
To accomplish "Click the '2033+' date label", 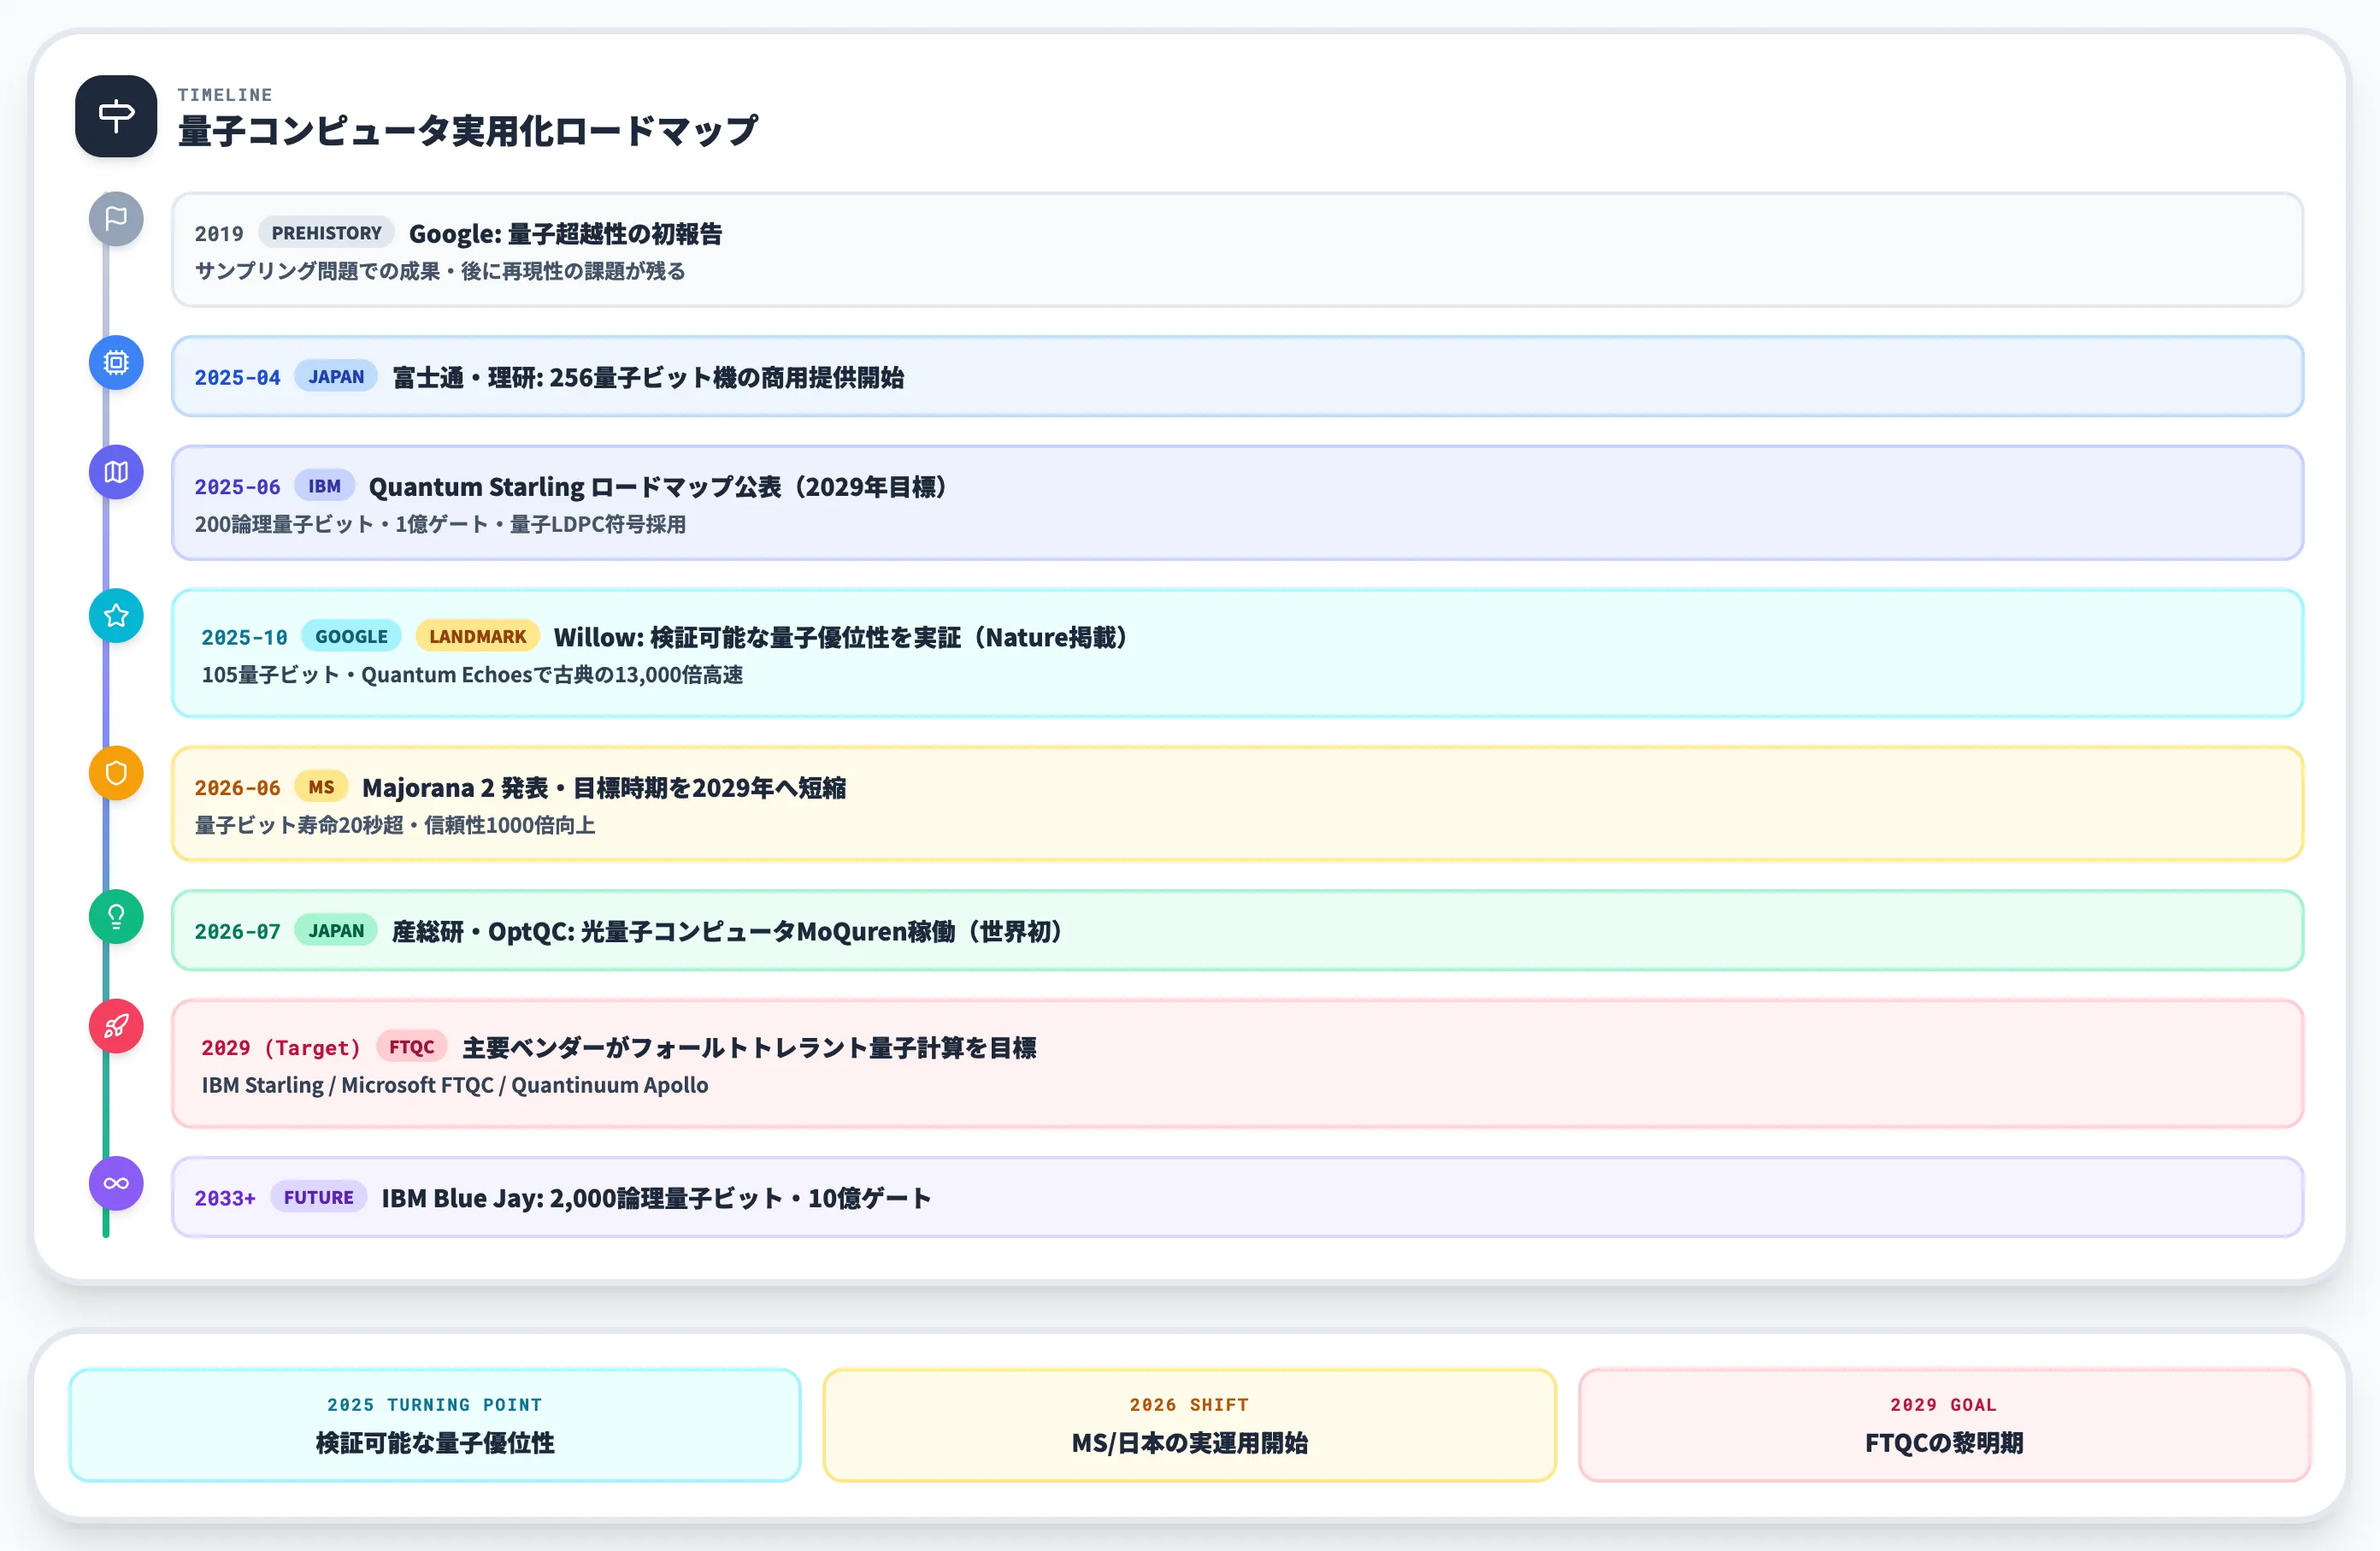I will coord(225,1199).
